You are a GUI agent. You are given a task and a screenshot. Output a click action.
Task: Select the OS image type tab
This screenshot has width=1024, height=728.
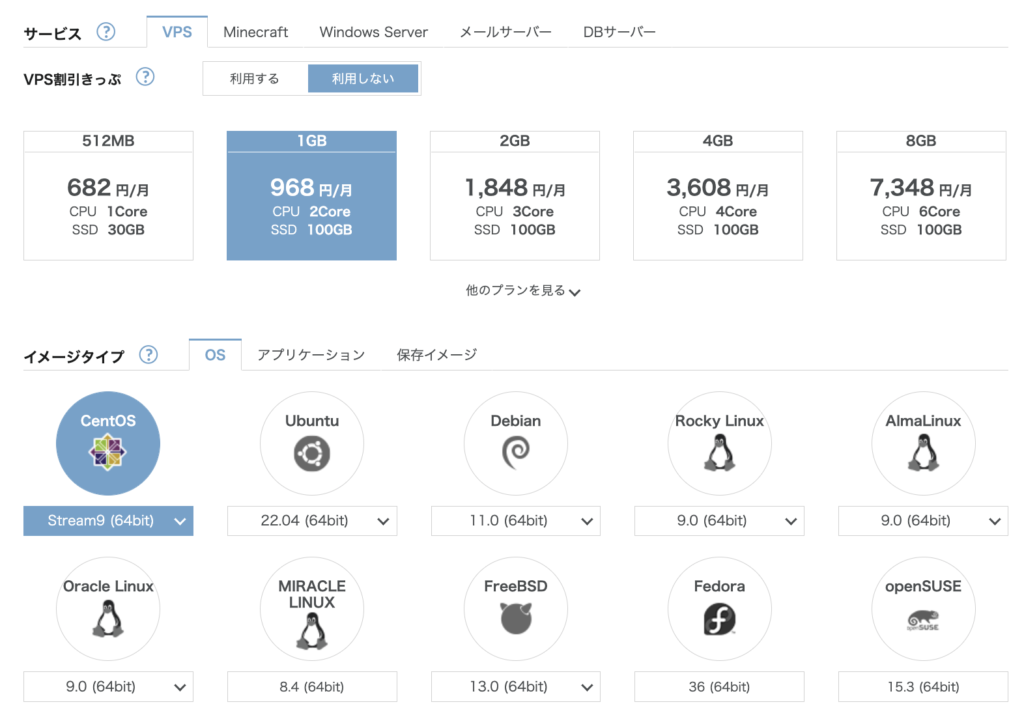click(215, 355)
